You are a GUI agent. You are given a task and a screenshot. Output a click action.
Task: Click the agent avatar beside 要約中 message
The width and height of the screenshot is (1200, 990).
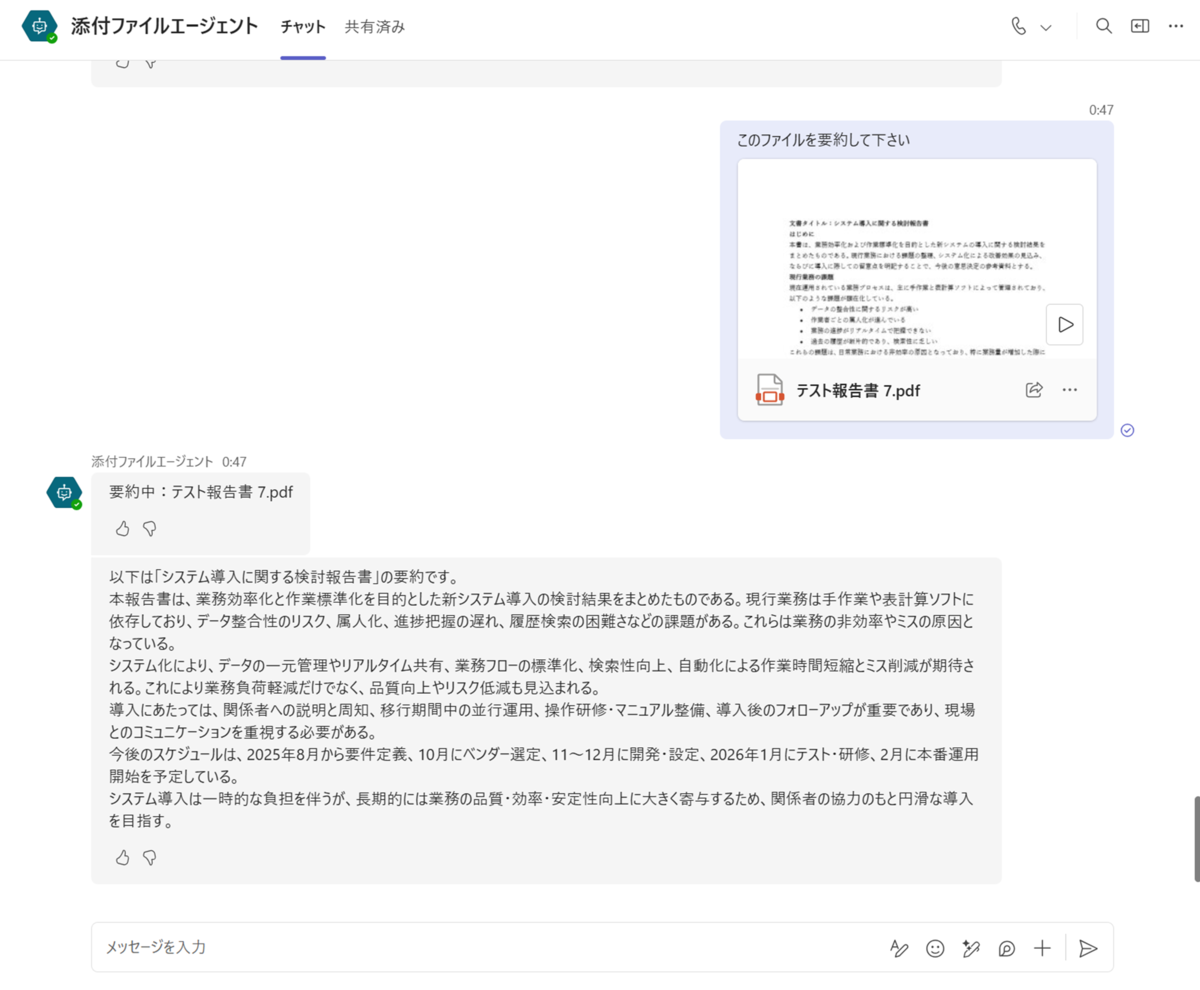(64, 492)
